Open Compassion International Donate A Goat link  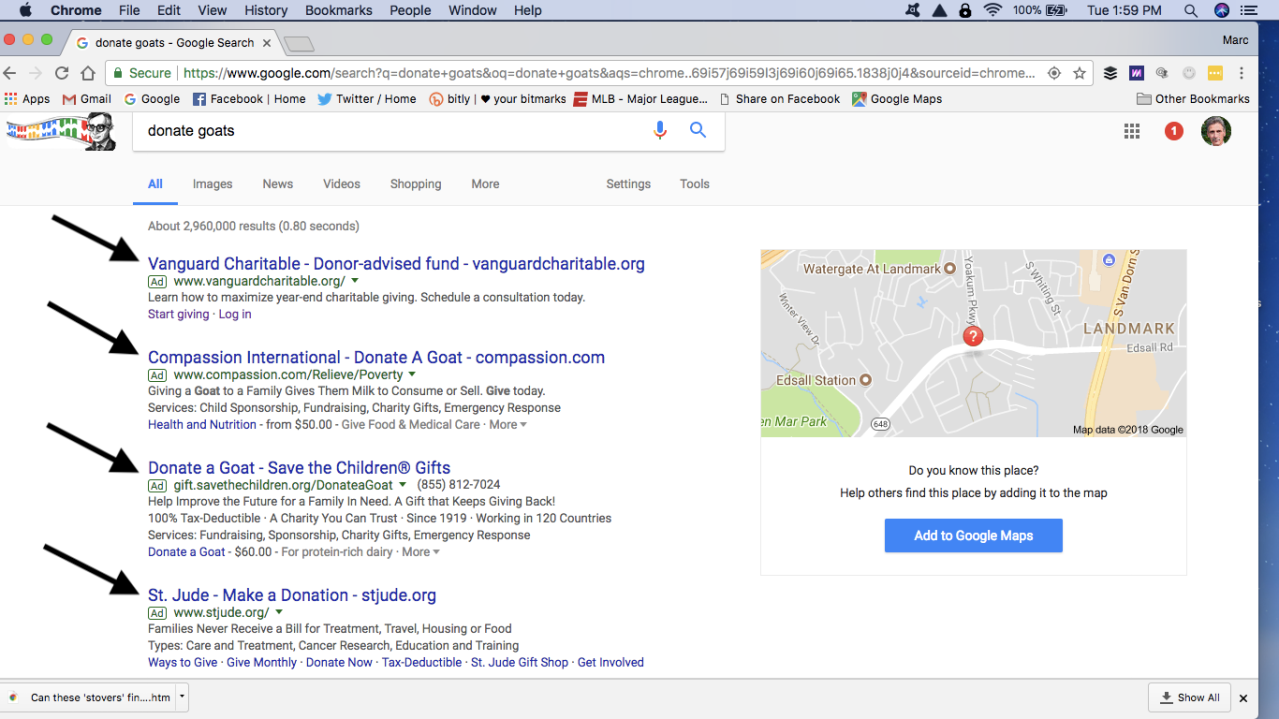pos(376,357)
